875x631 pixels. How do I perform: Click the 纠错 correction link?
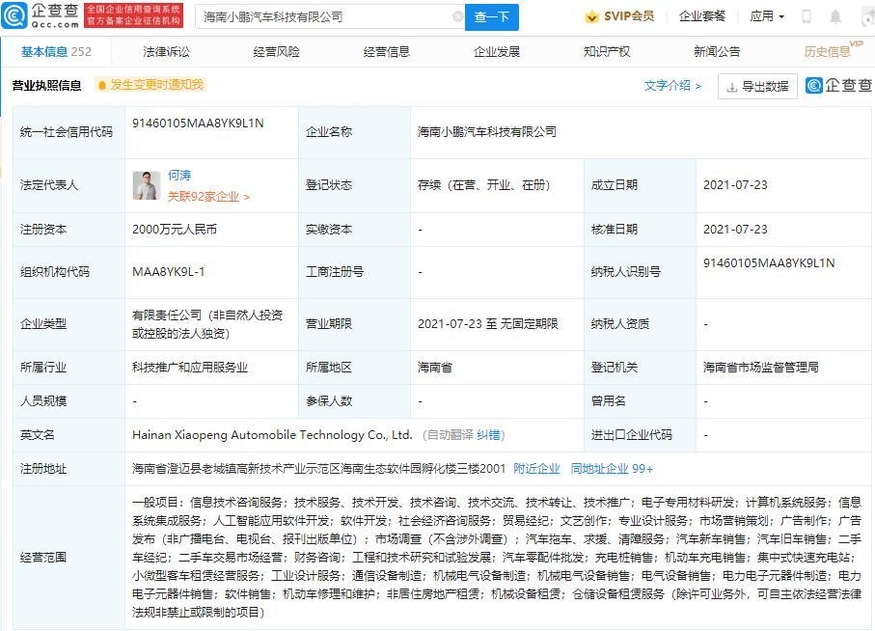click(x=488, y=435)
